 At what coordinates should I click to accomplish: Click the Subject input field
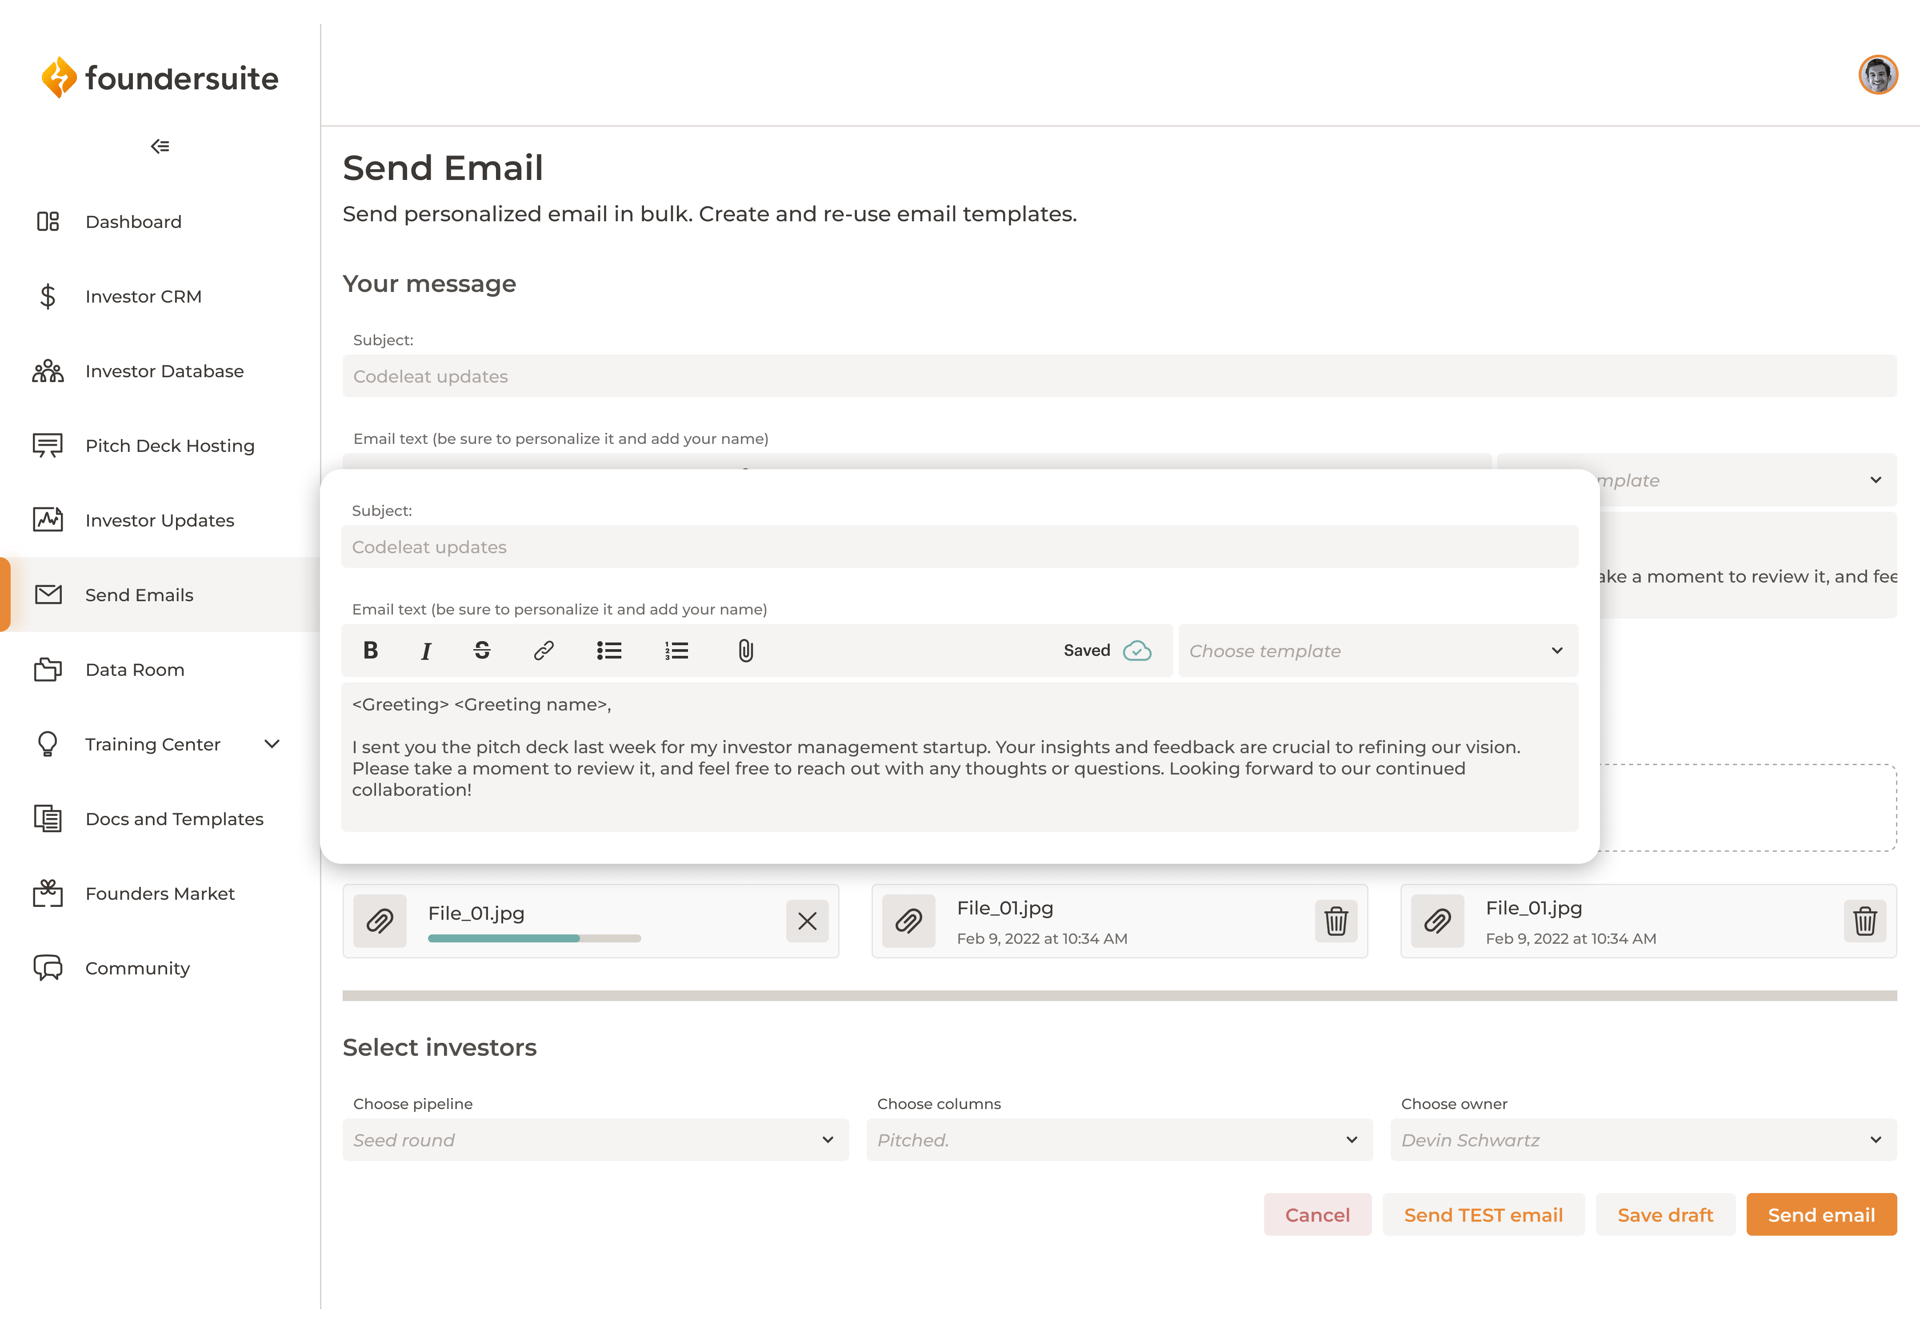pos(961,547)
